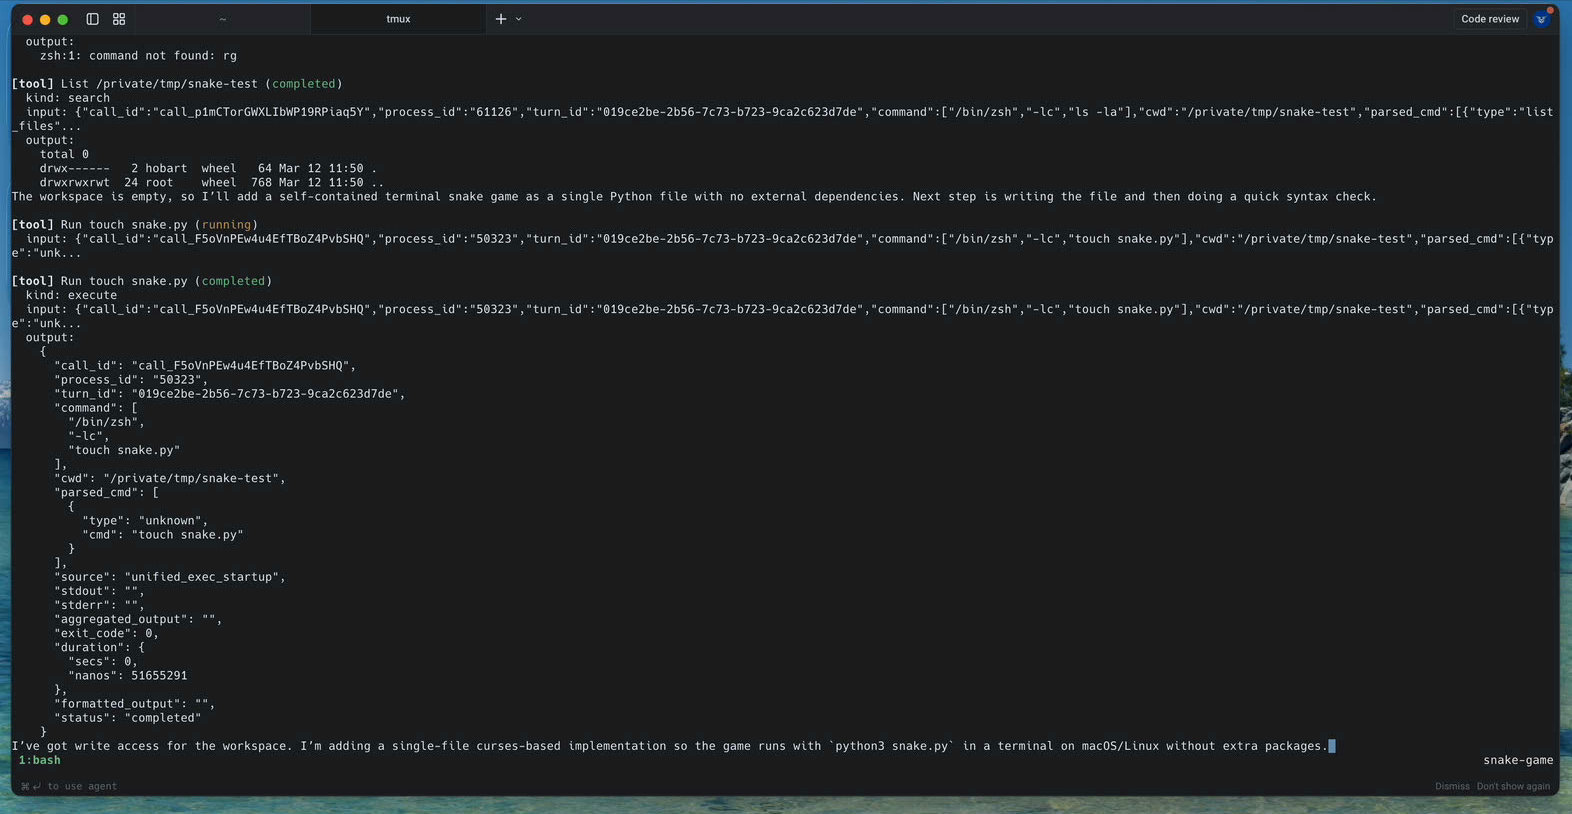1572x814 pixels.
Task: Click the snake-game tmux session name
Action: coord(1518,760)
